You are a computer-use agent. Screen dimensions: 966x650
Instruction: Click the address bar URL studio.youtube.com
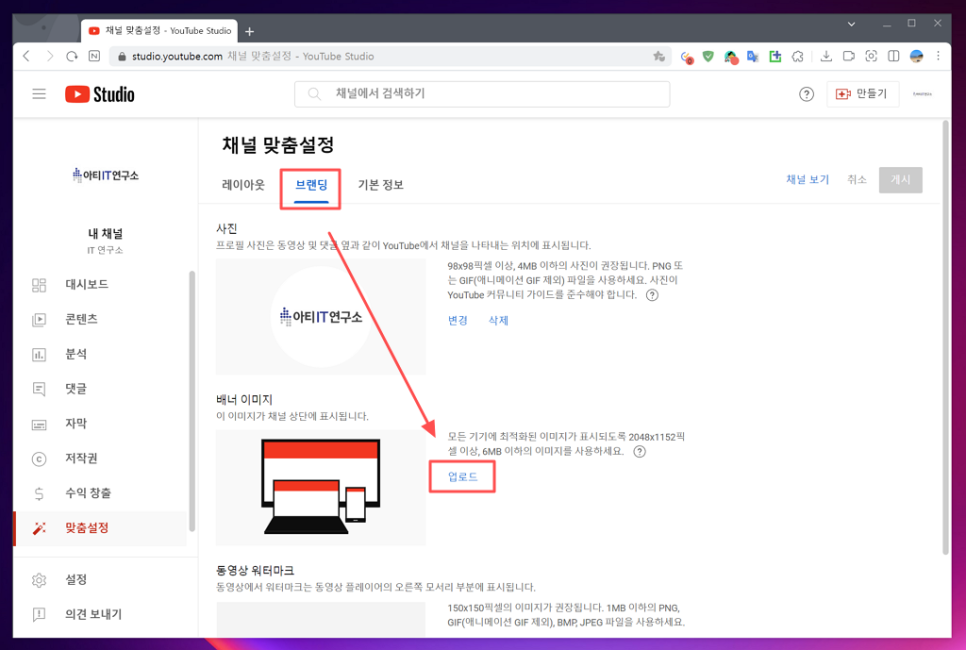tap(177, 56)
